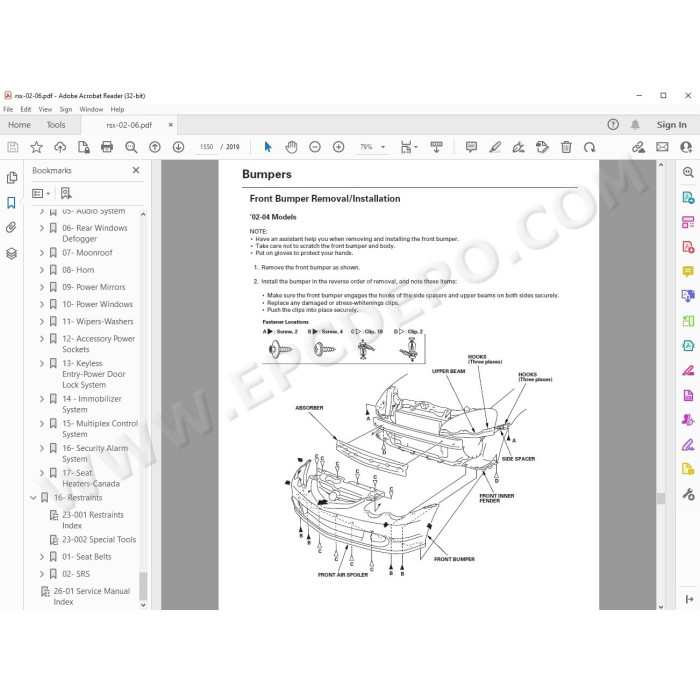Viewport: 700px width, 700px height.
Task: Expand the 07- Moonroof bookmark
Action: click(x=42, y=253)
